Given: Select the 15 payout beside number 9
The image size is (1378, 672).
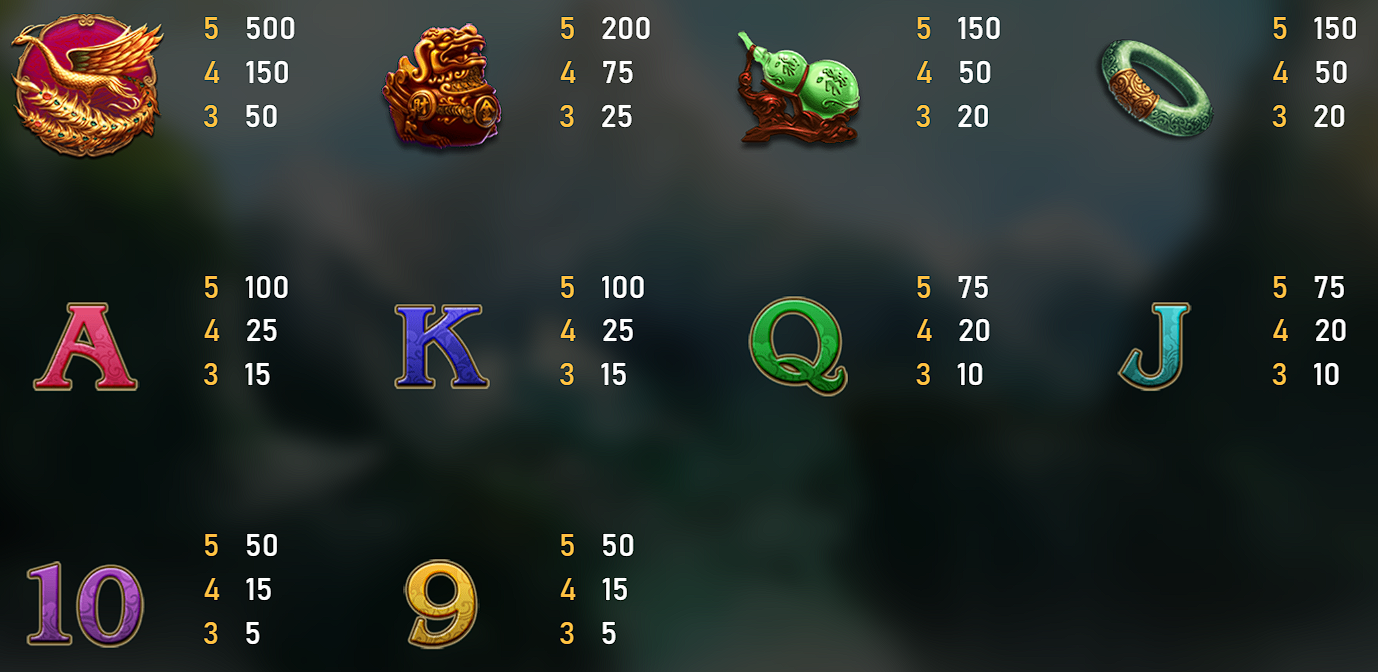Looking at the screenshot, I should [x=615, y=590].
